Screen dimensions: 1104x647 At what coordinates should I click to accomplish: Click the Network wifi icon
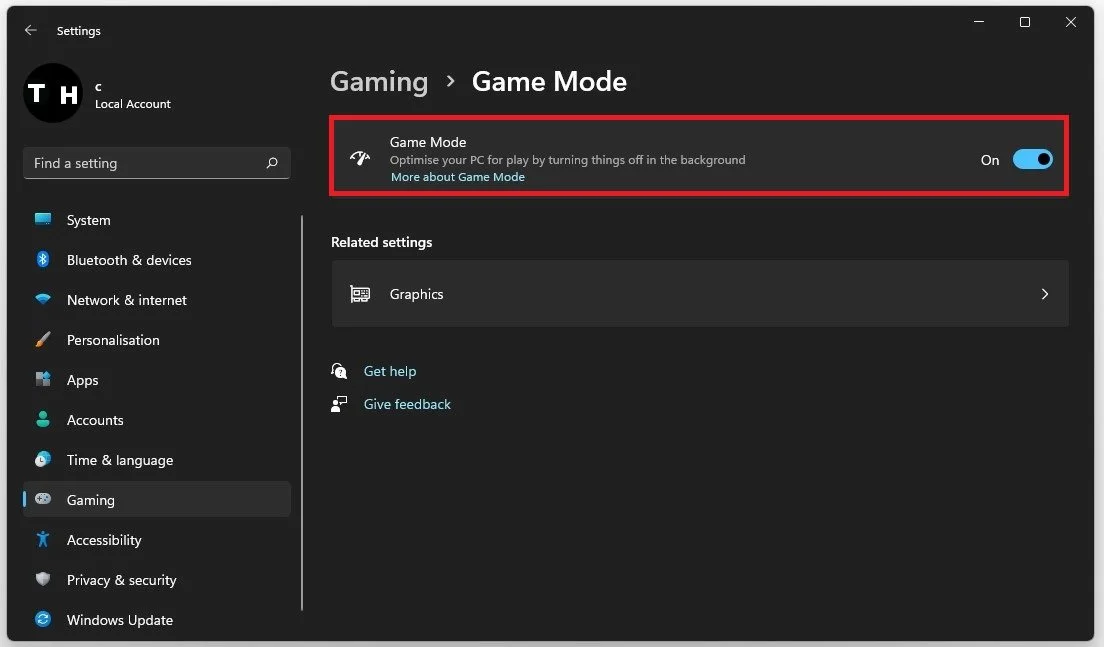coord(43,299)
